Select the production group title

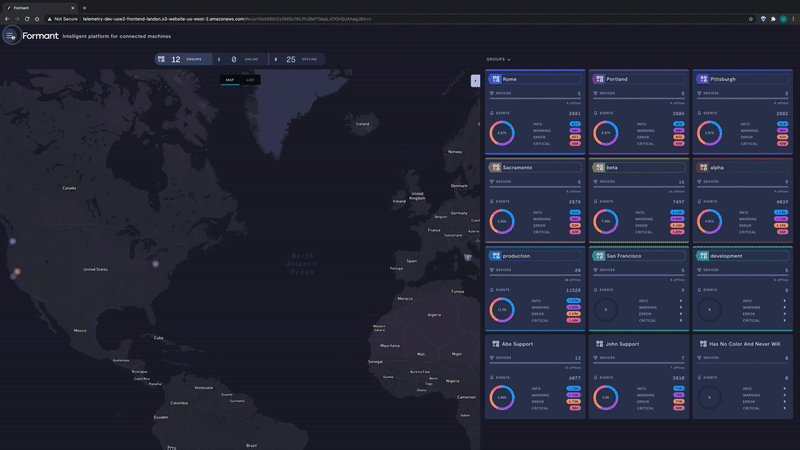[x=517, y=256]
